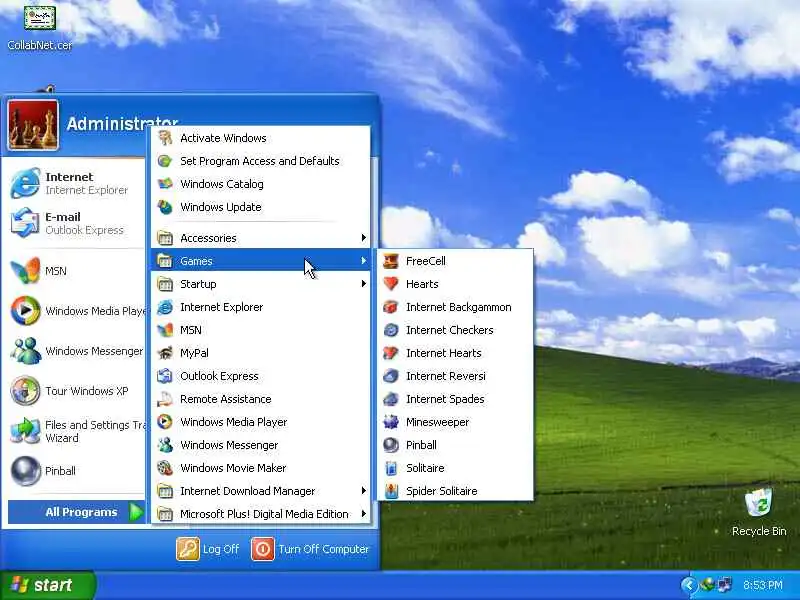
Task: Open the Accessories folder entry
Action: (x=261, y=238)
